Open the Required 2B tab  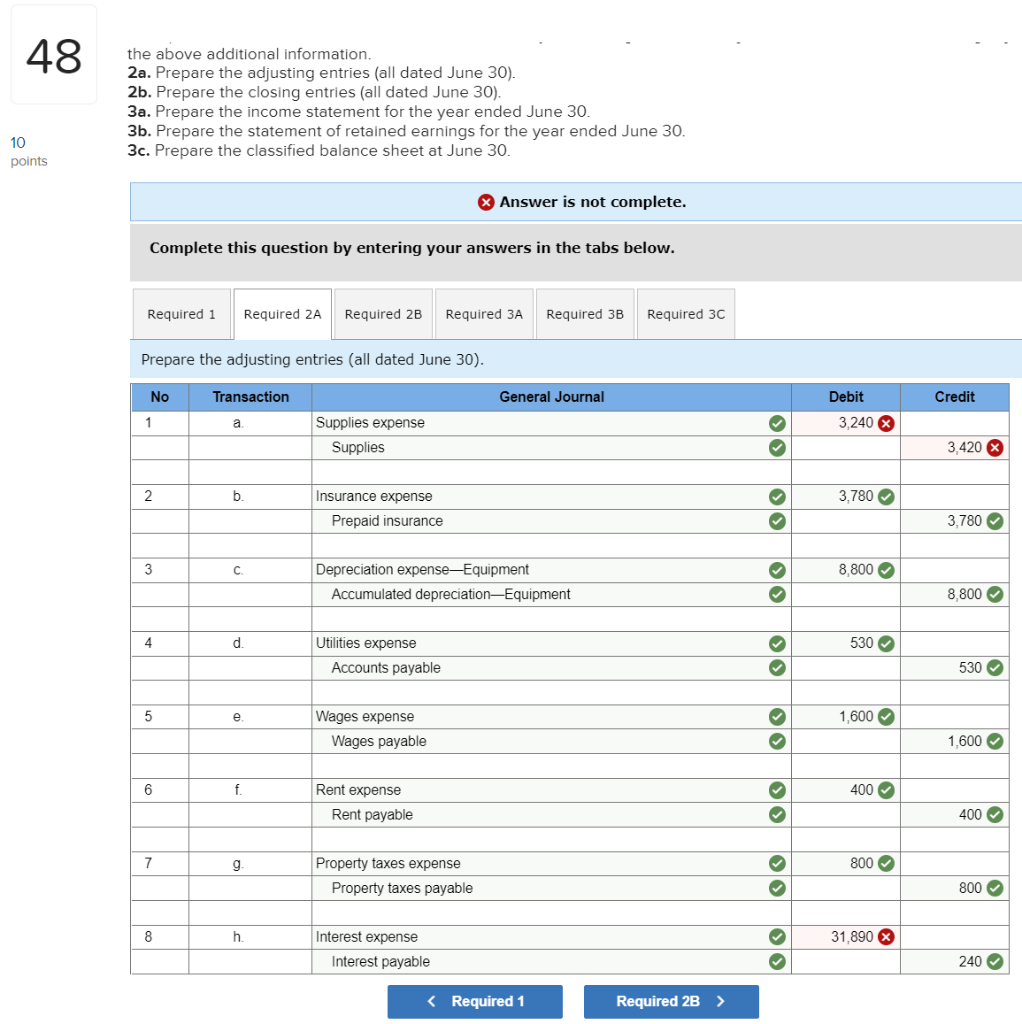383,313
